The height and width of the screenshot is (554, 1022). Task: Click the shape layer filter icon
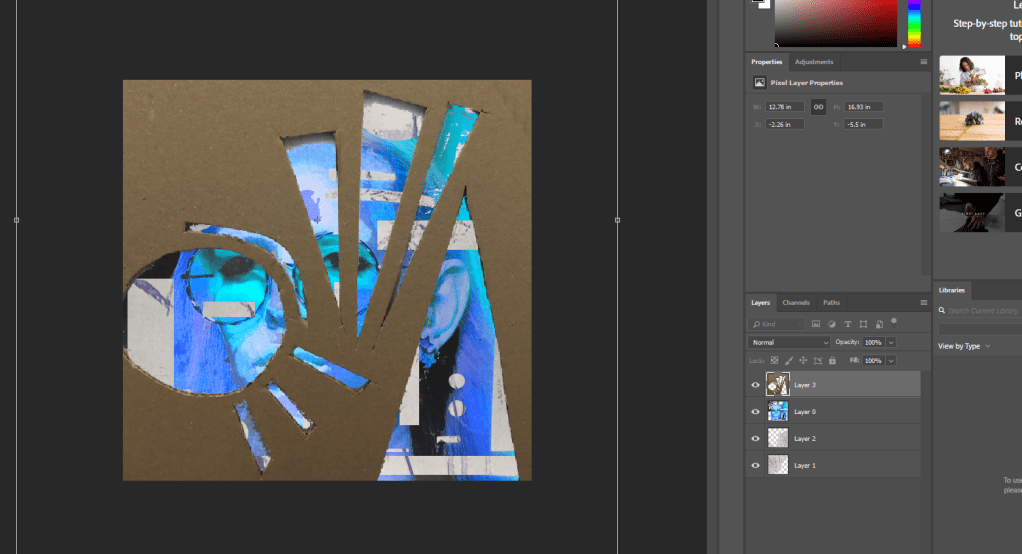tap(863, 324)
